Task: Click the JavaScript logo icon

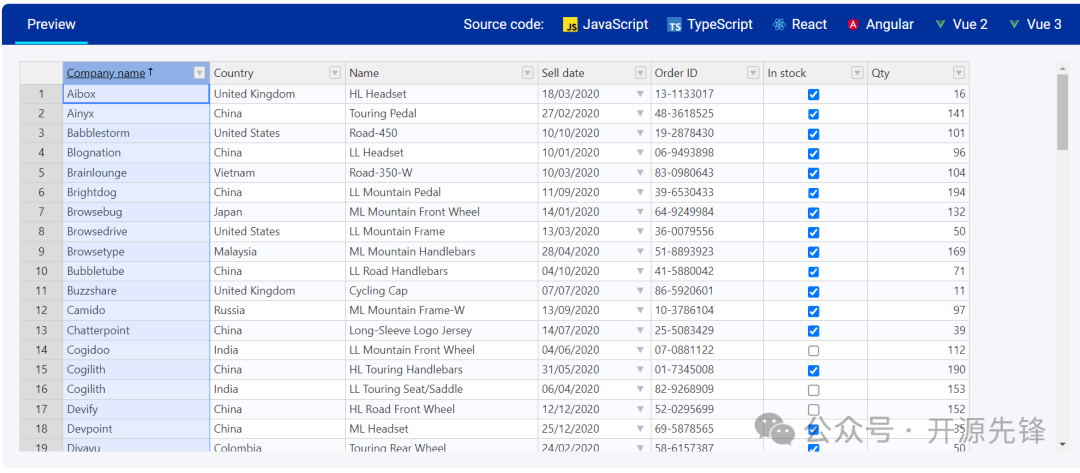Action: pos(571,25)
